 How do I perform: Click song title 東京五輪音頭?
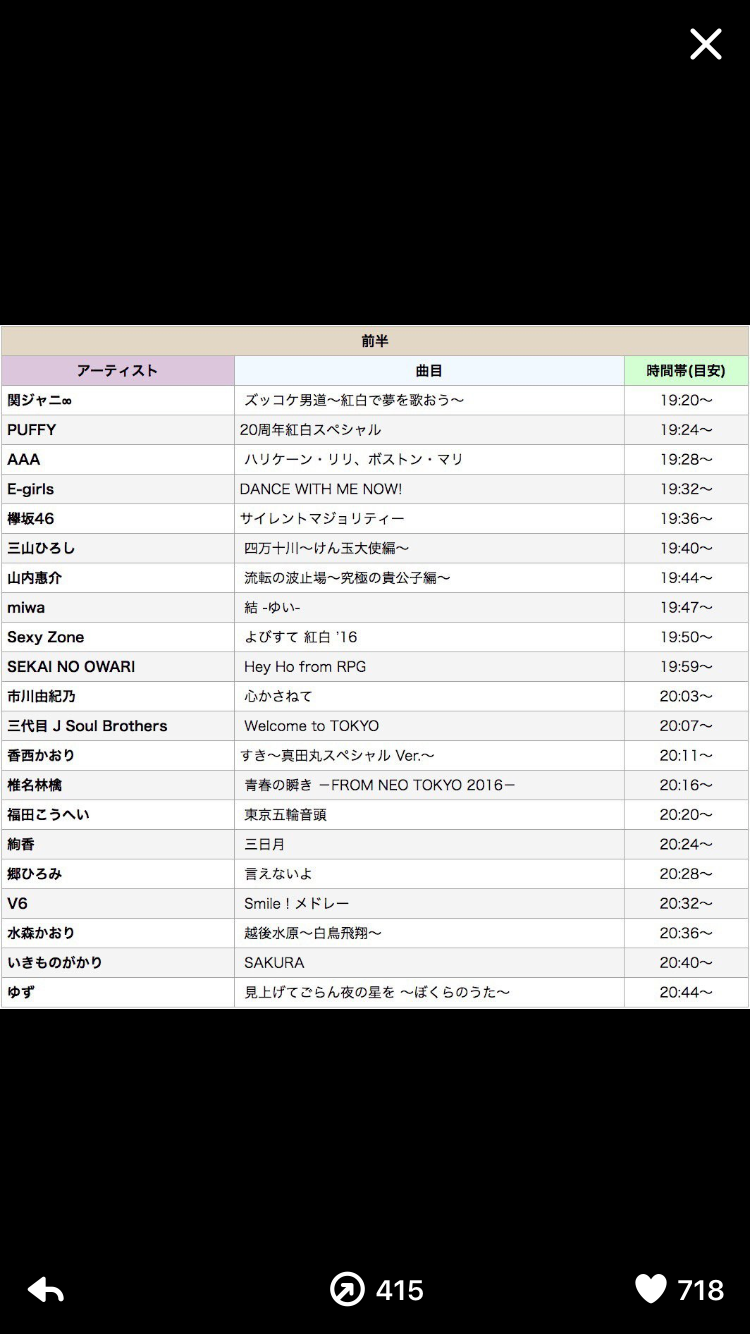pos(285,814)
